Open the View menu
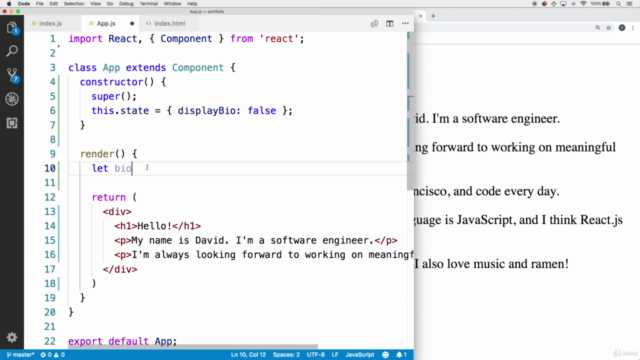This screenshot has width=640, height=360. (x=96, y=4)
